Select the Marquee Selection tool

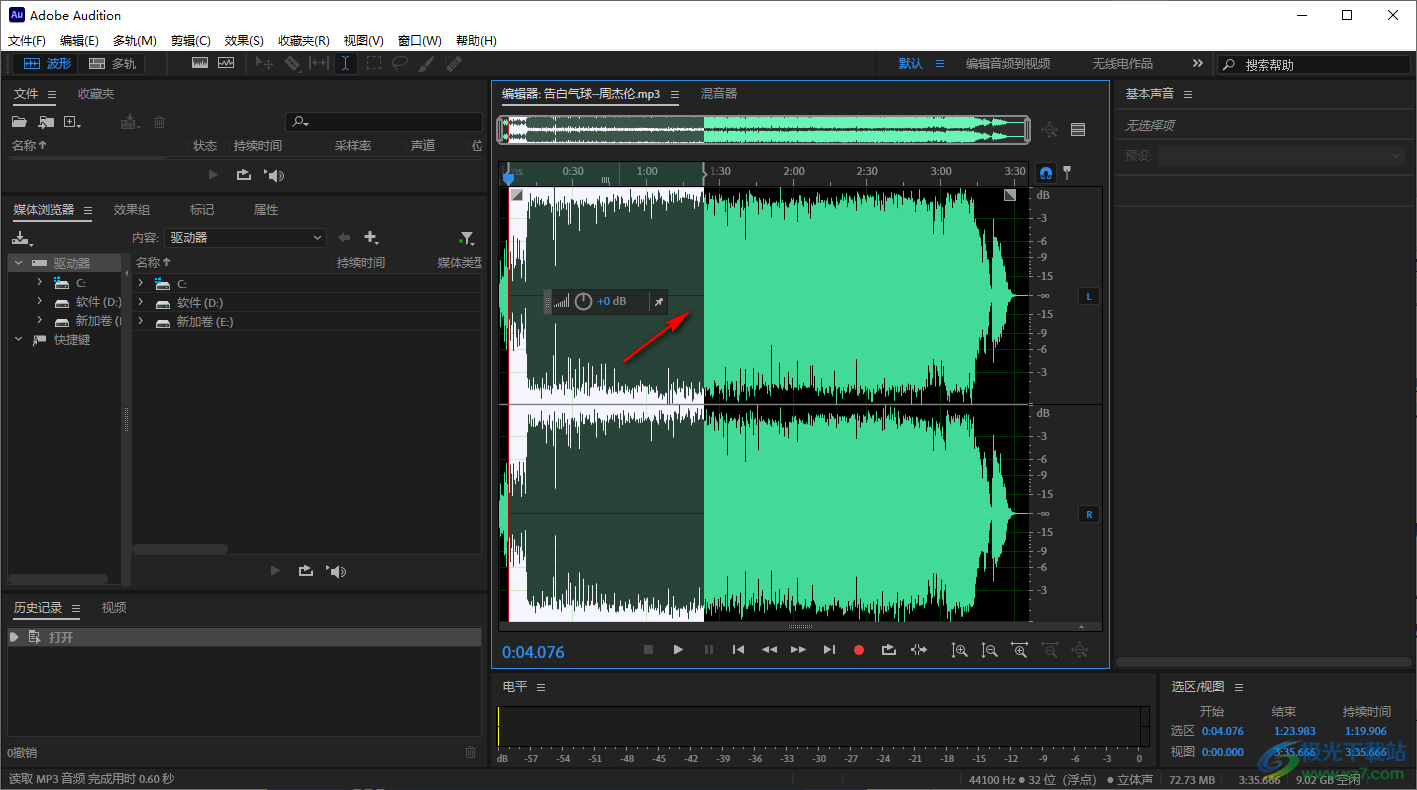(373, 63)
